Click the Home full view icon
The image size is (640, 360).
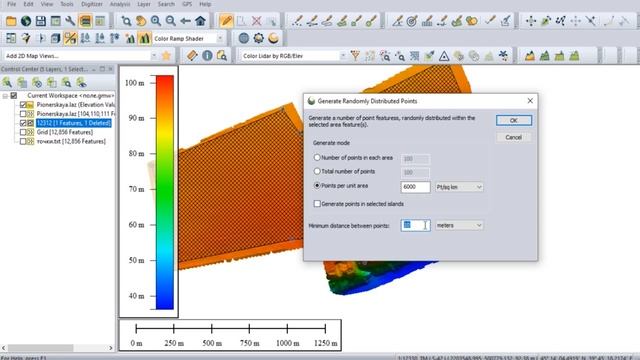[200, 21]
